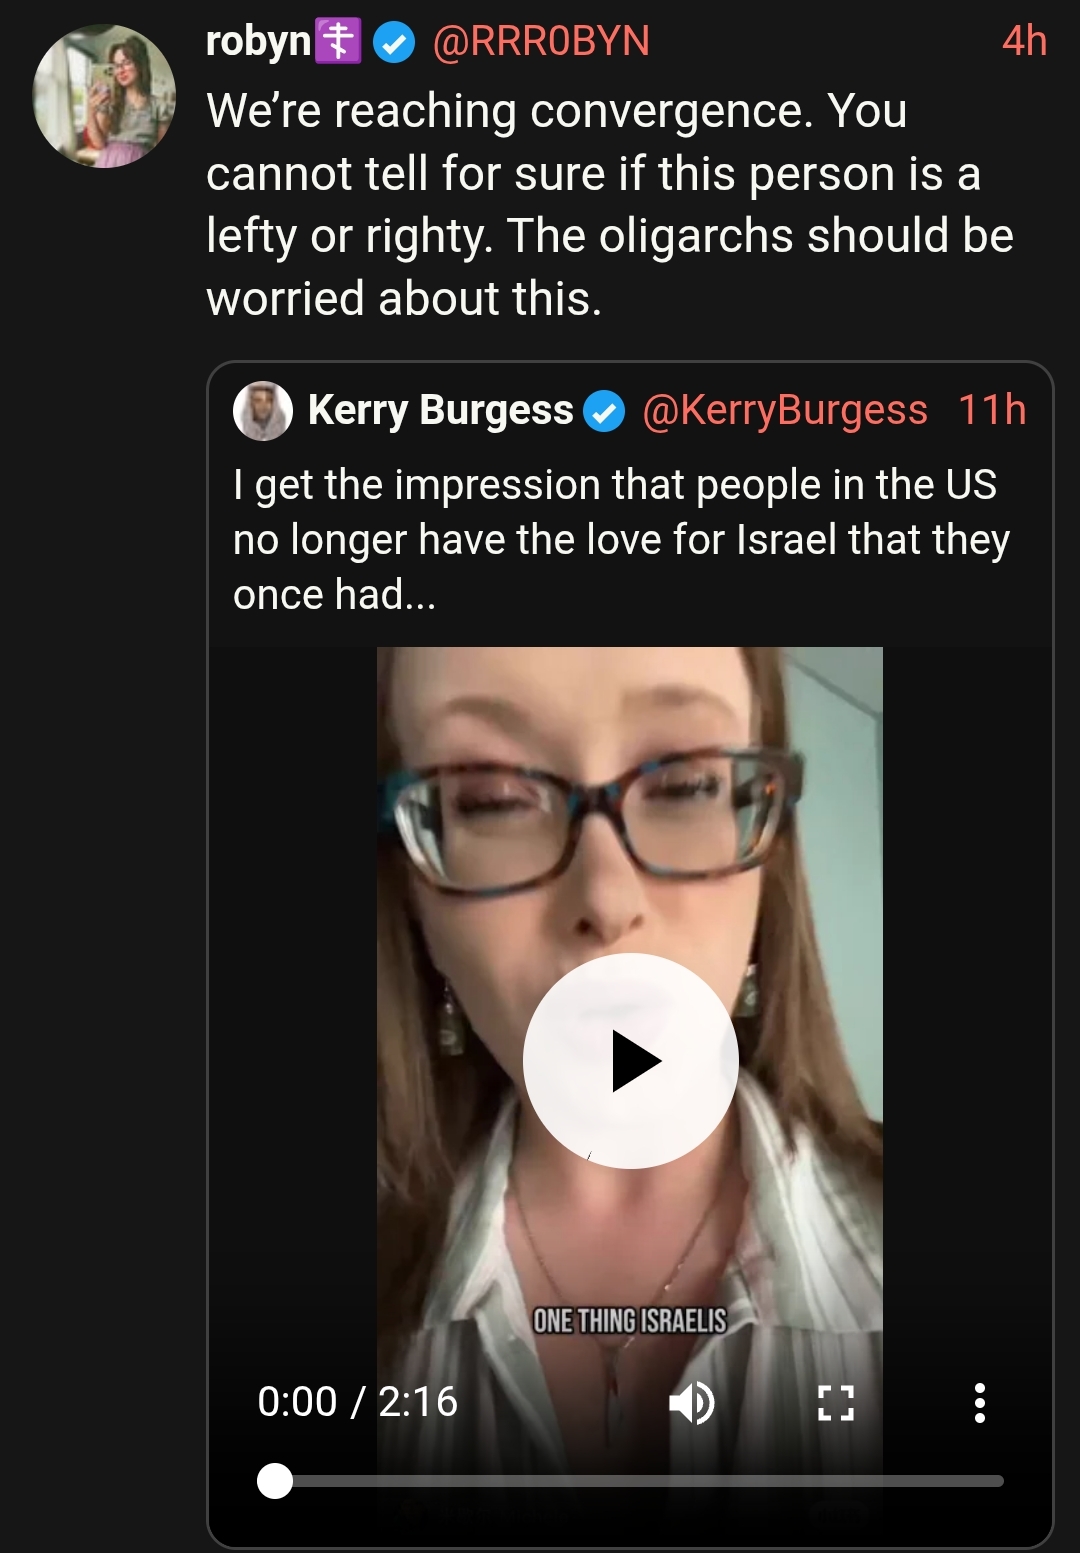Click the robyn display name

click(258, 41)
